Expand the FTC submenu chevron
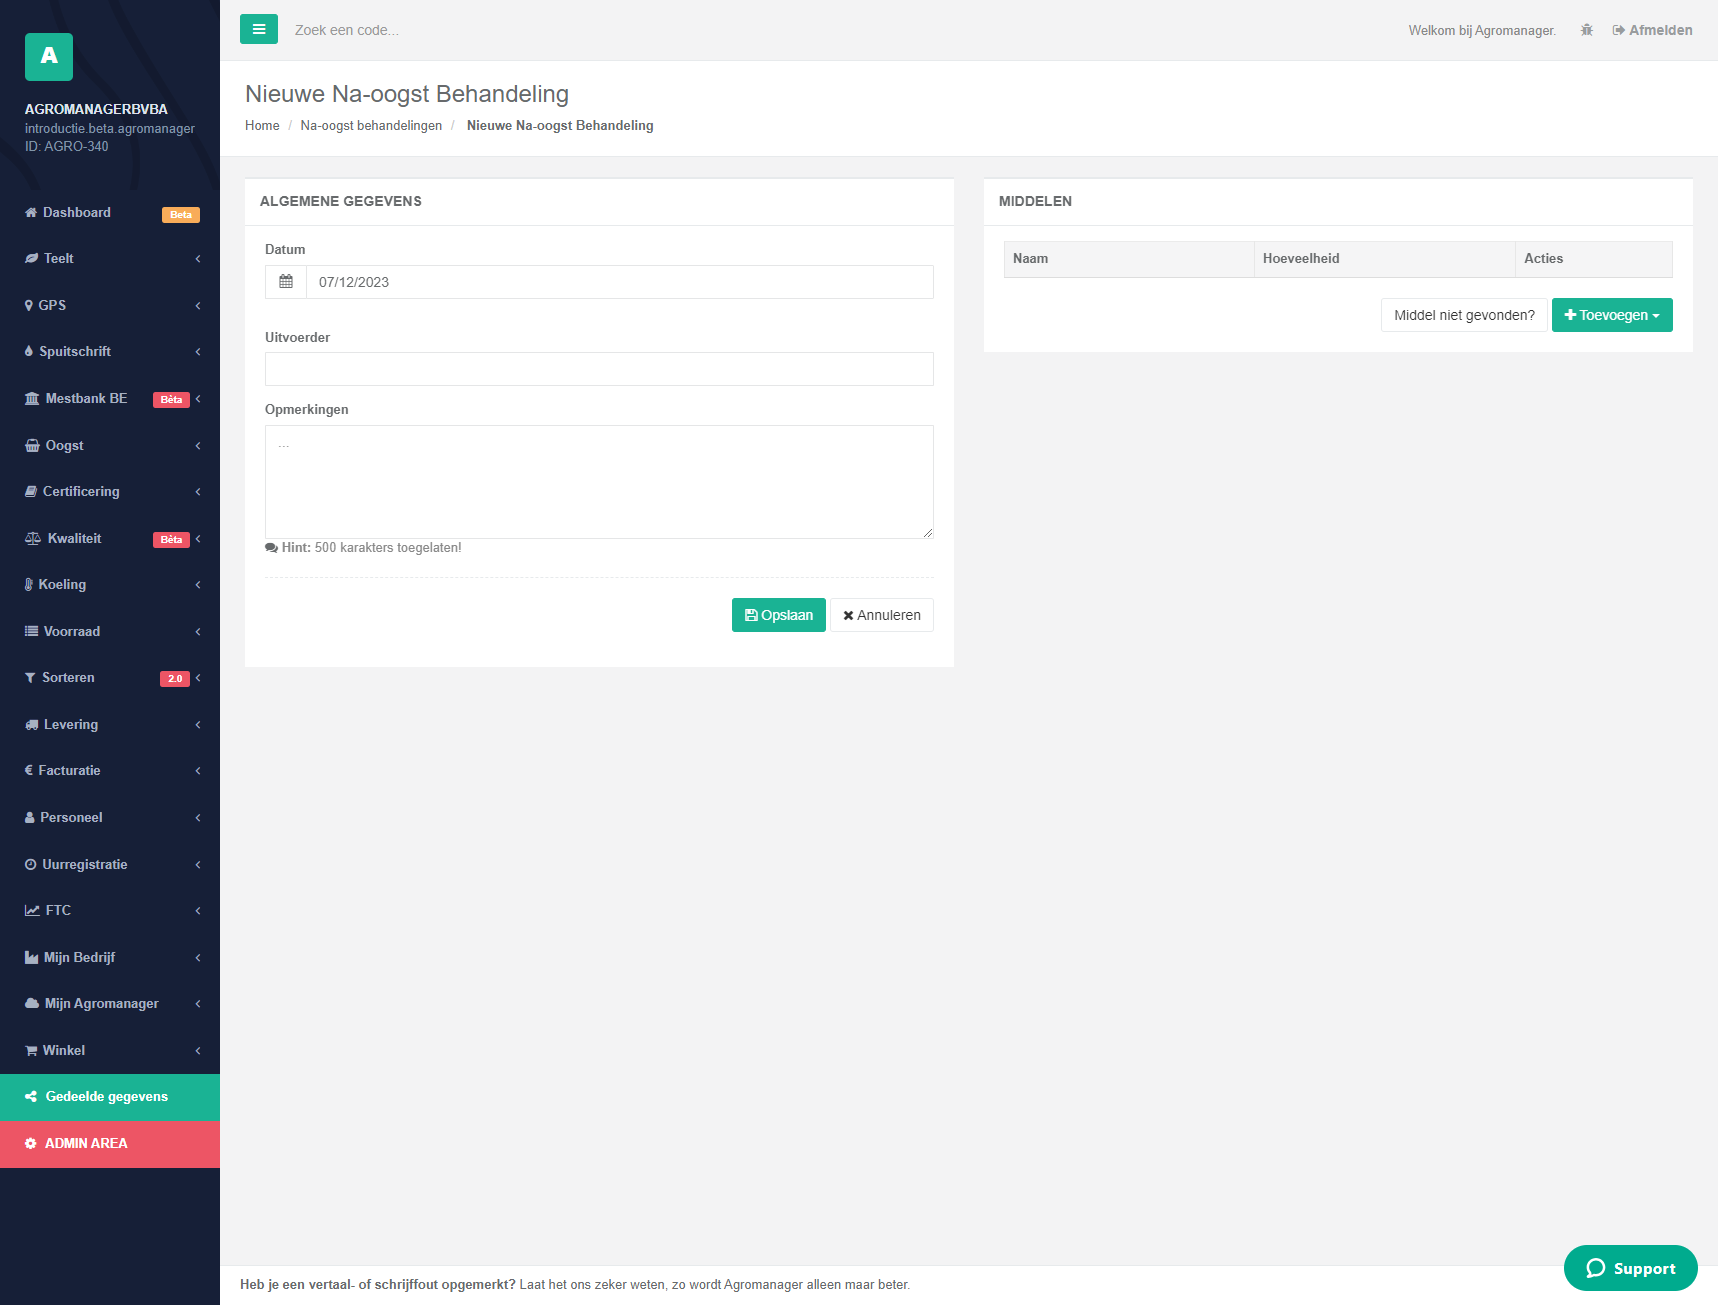1718x1305 pixels. coord(198,910)
